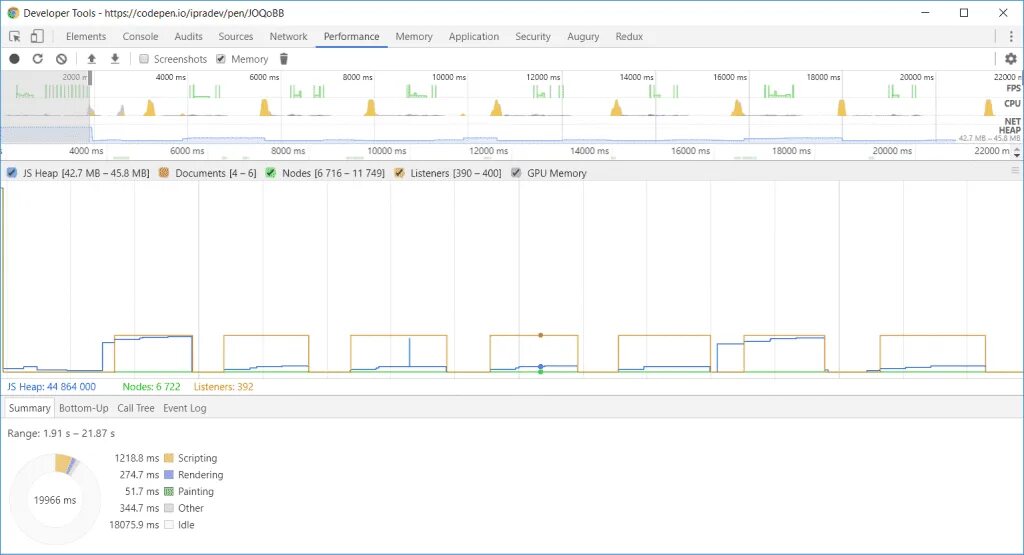Viewport: 1024px width, 555px height.
Task: Click the Scripting legend color swatch
Action: (x=169, y=458)
